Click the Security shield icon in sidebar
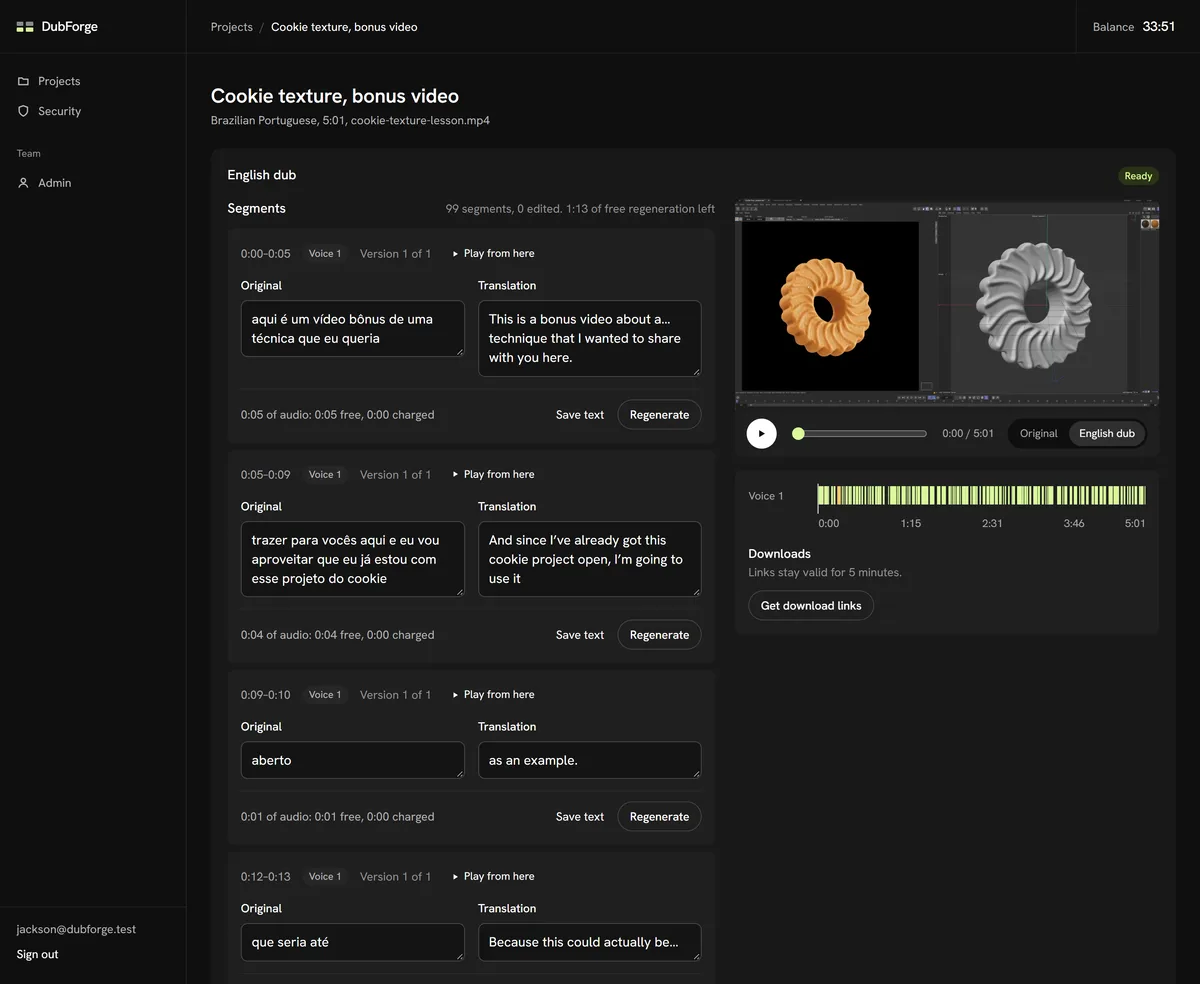The width and height of the screenshot is (1200, 984). click(24, 111)
